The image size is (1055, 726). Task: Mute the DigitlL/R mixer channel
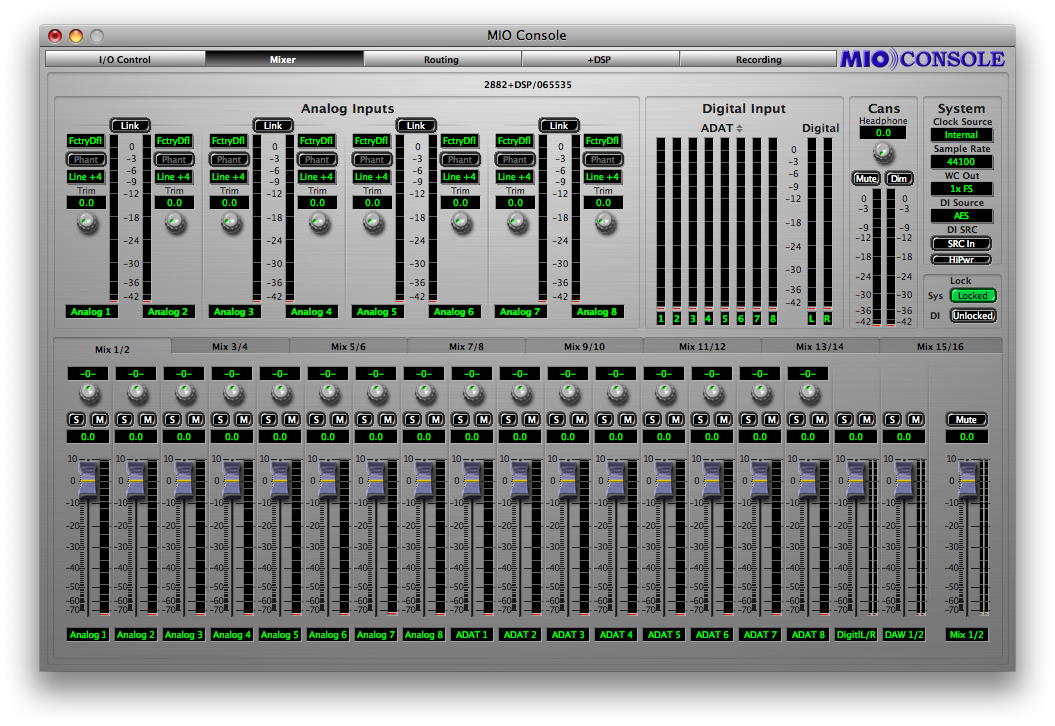[867, 419]
